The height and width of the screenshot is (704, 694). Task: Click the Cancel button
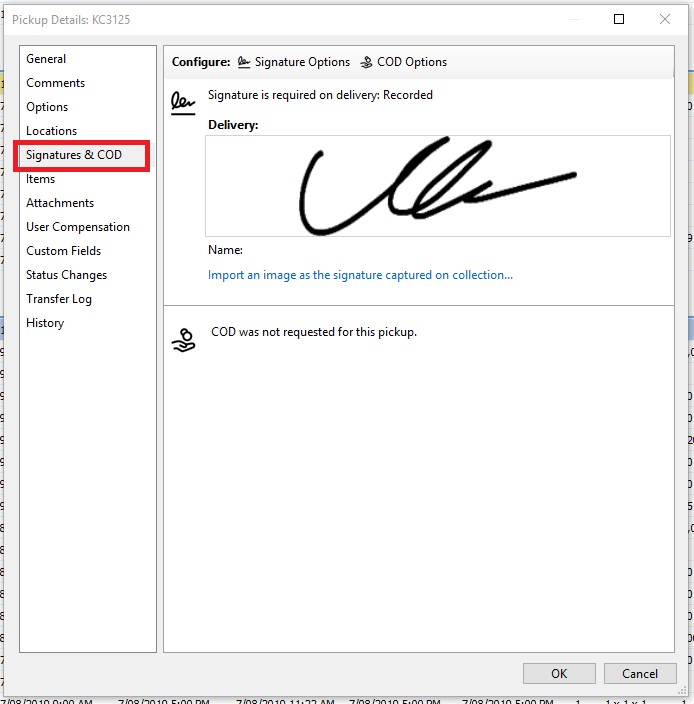pos(640,673)
